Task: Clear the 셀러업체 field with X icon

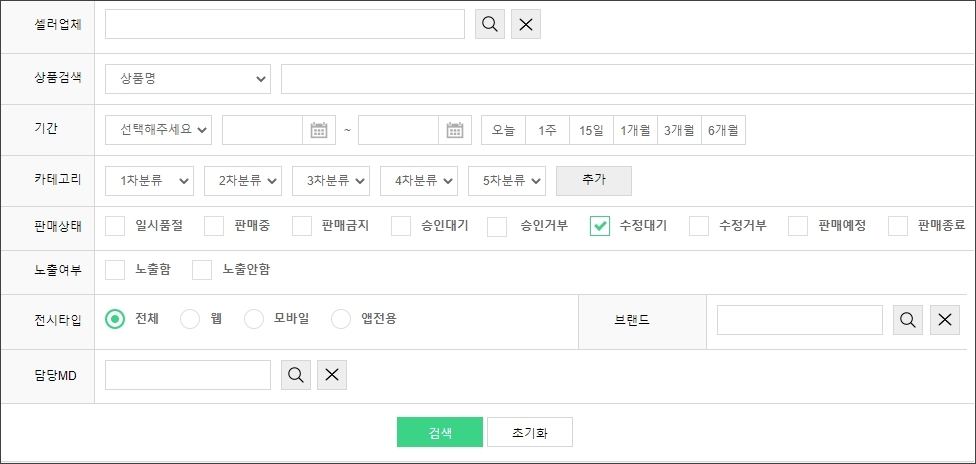Action: [x=526, y=25]
